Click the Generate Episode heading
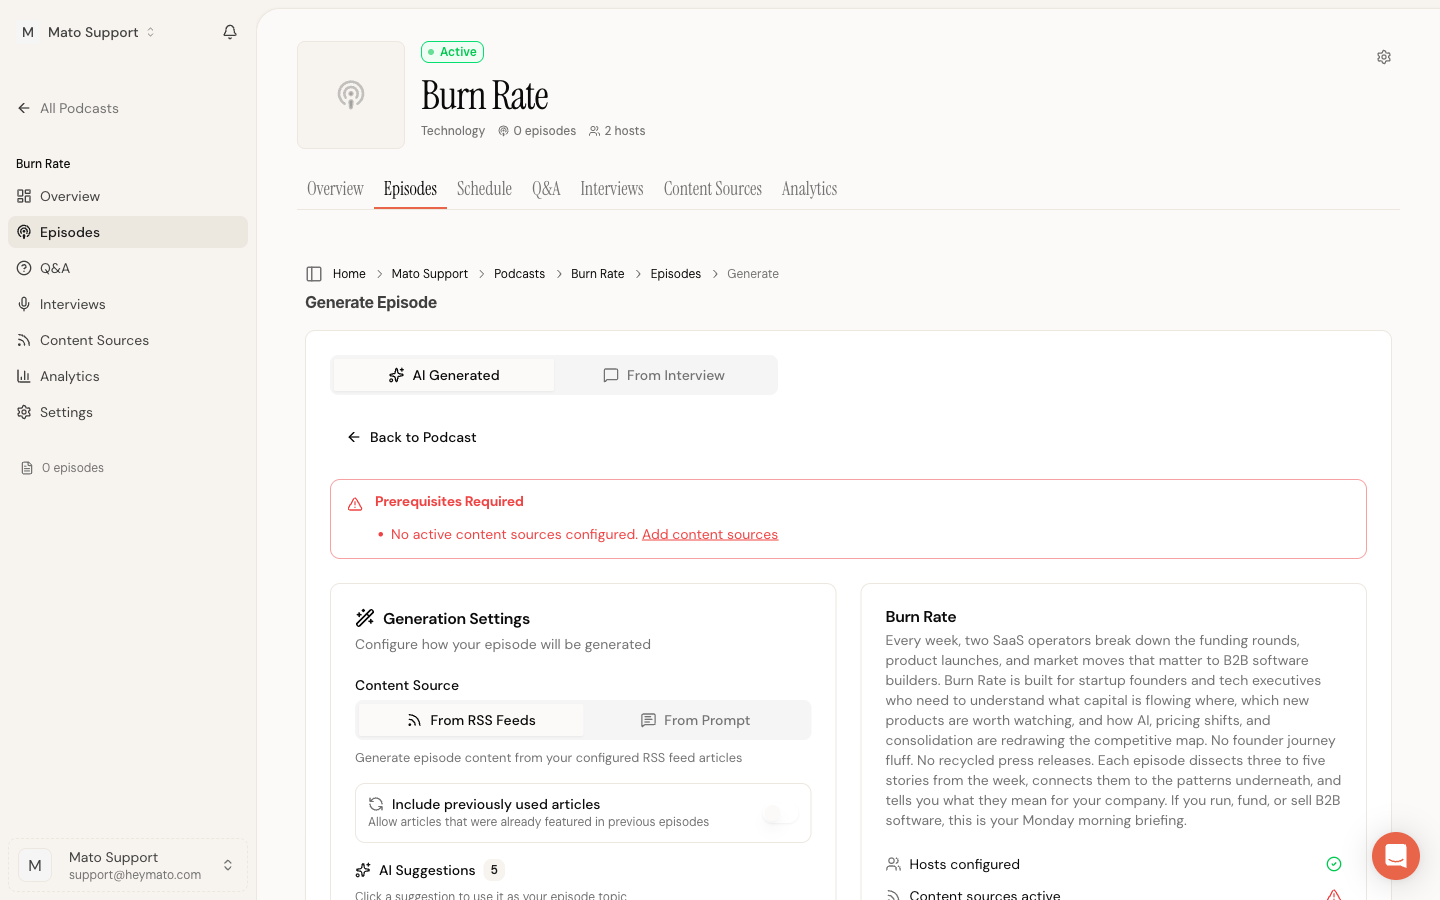The width and height of the screenshot is (1440, 900). [x=371, y=302]
